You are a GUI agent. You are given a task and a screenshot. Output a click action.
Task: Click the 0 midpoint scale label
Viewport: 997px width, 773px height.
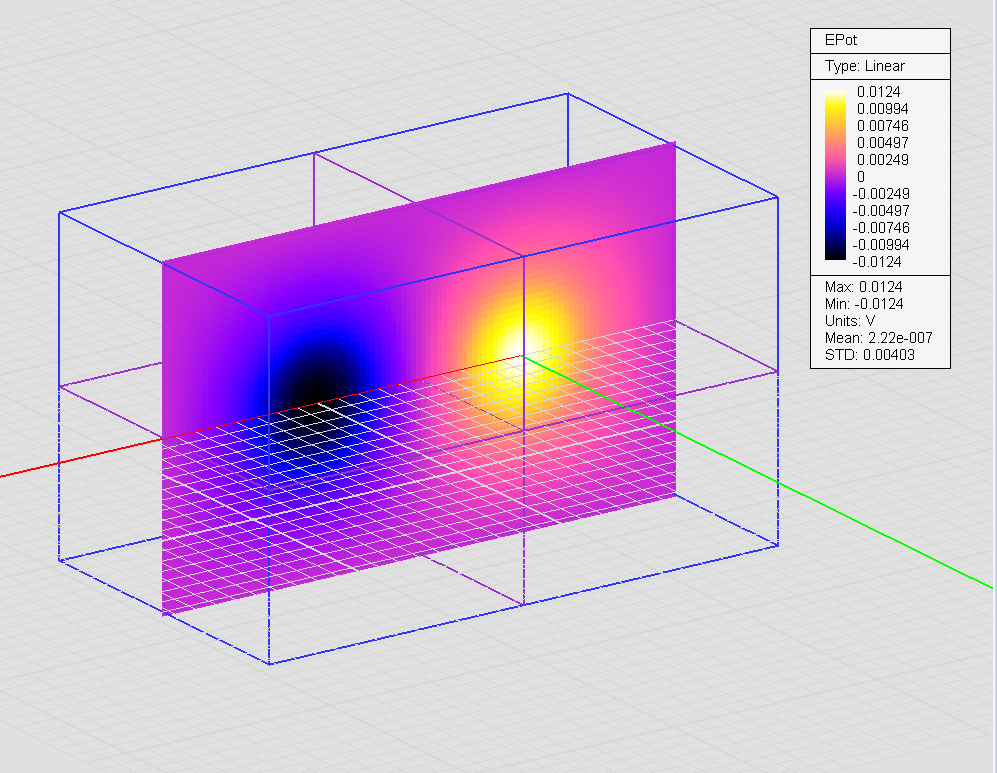(x=862, y=177)
